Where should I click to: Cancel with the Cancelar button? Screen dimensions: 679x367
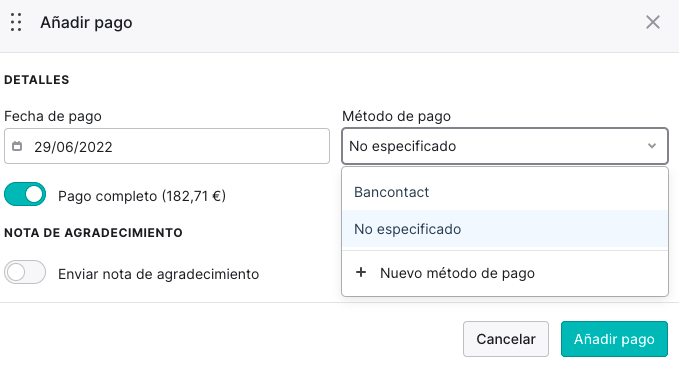click(506, 339)
